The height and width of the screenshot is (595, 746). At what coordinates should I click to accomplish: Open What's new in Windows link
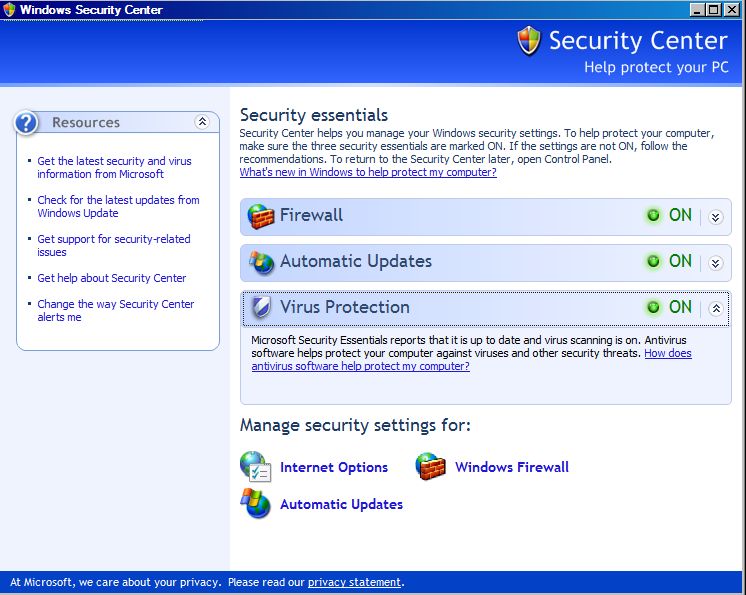tap(368, 172)
